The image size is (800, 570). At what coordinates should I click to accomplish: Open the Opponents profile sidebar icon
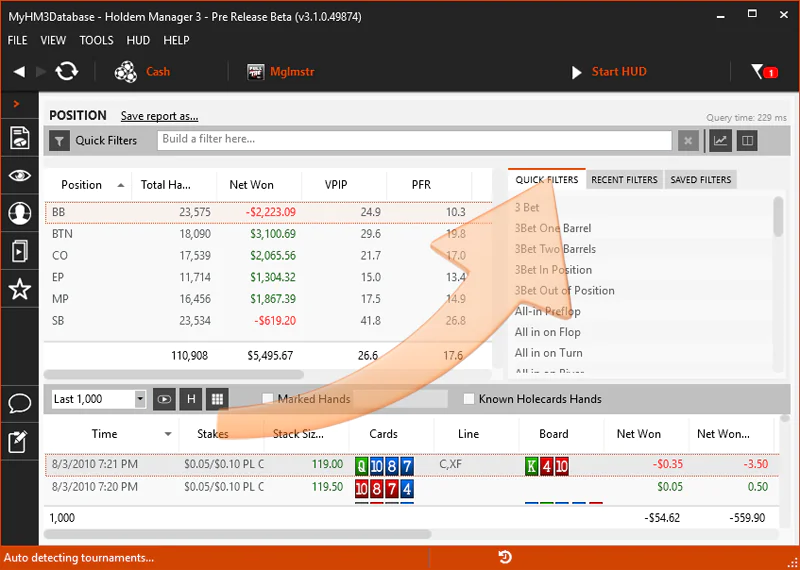click(19, 213)
